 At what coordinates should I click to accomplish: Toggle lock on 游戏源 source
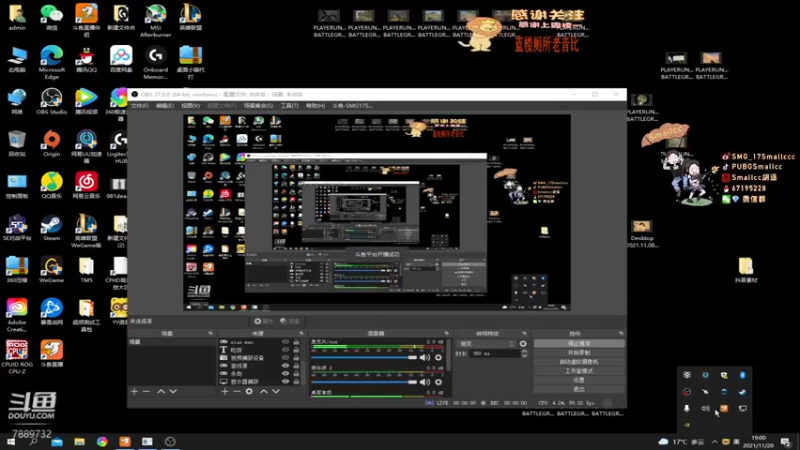tap(296, 366)
